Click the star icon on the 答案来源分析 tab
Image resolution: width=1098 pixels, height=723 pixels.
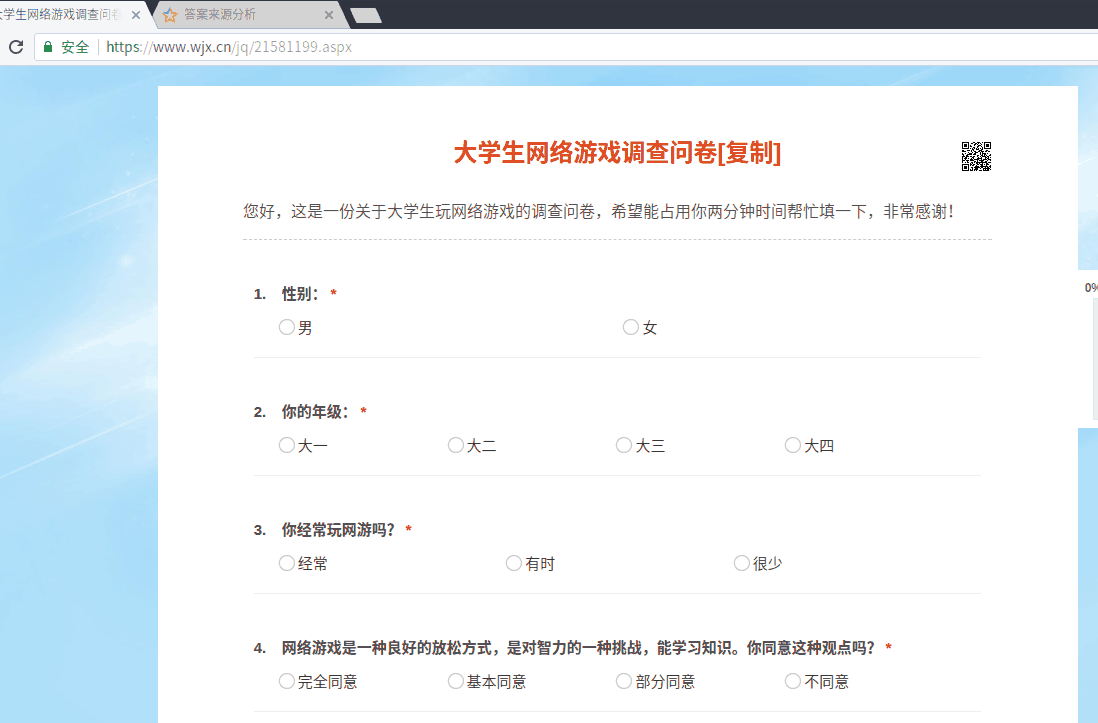[169, 15]
